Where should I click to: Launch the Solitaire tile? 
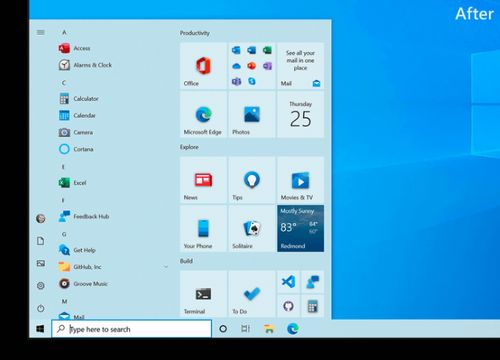point(252,228)
